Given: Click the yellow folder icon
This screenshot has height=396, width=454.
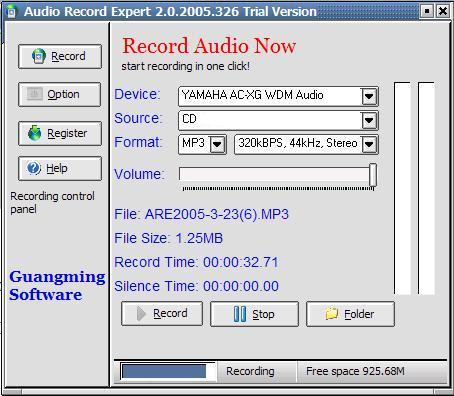Looking at the screenshot, I should [x=332, y=314].
